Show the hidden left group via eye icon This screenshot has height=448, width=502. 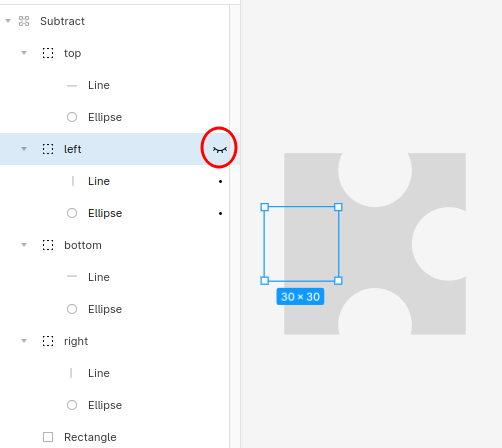[220, 150]
